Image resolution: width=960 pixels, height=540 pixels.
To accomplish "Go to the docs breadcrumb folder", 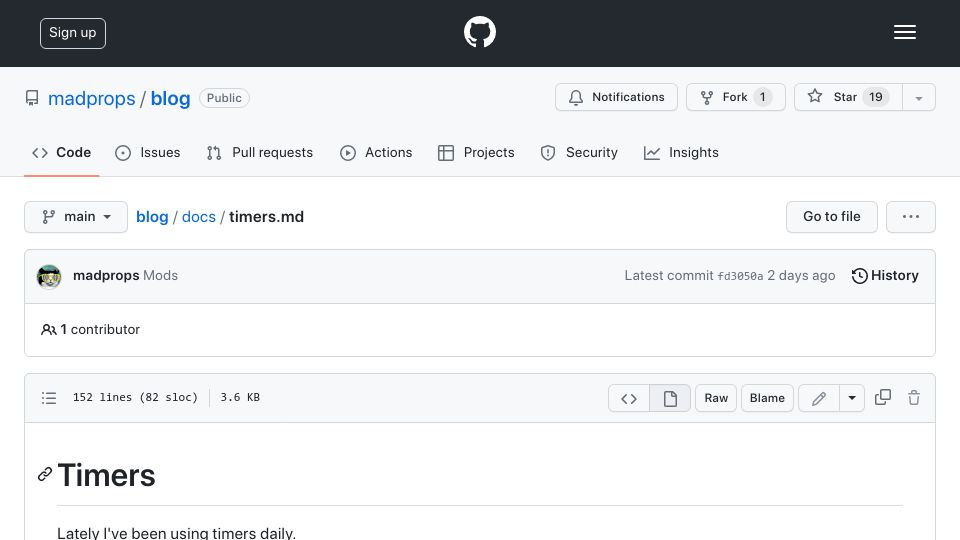I will (199, 217).
